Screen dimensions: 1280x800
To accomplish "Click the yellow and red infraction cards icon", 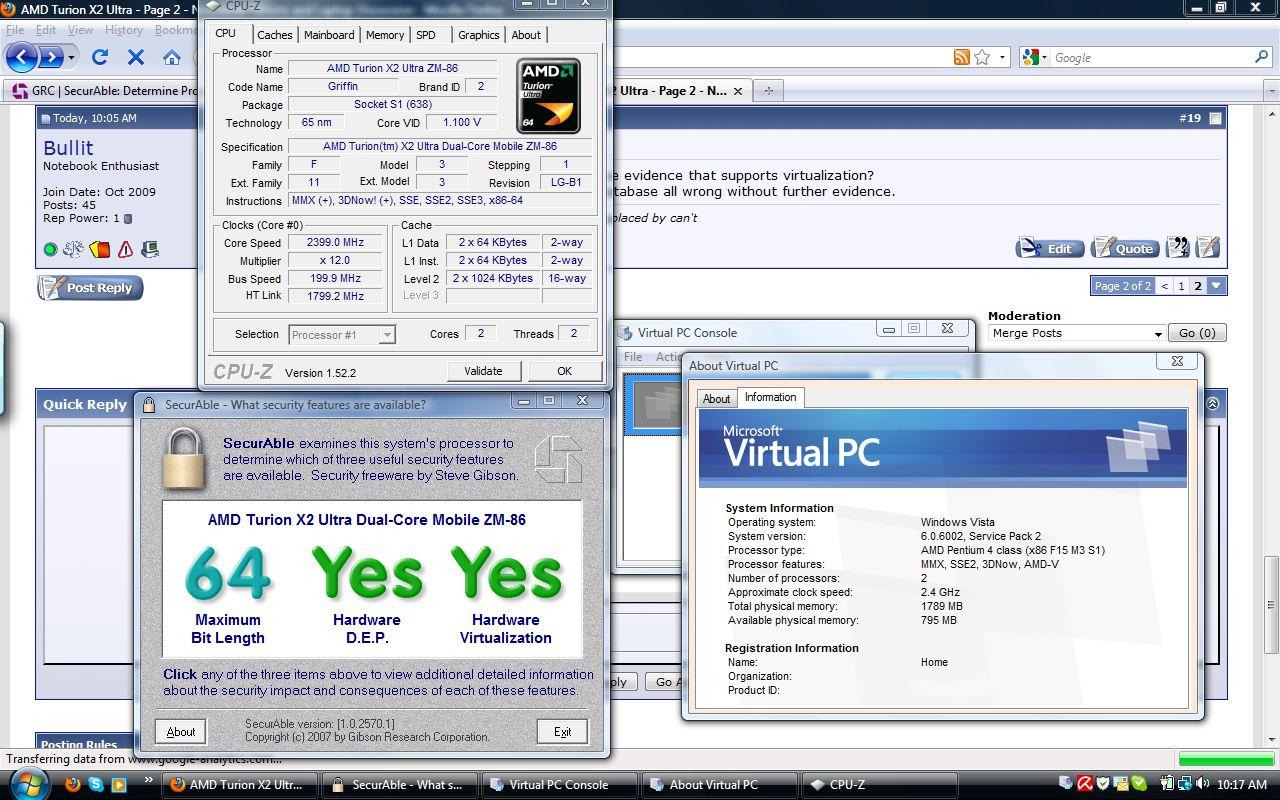I will coord(99,249).
